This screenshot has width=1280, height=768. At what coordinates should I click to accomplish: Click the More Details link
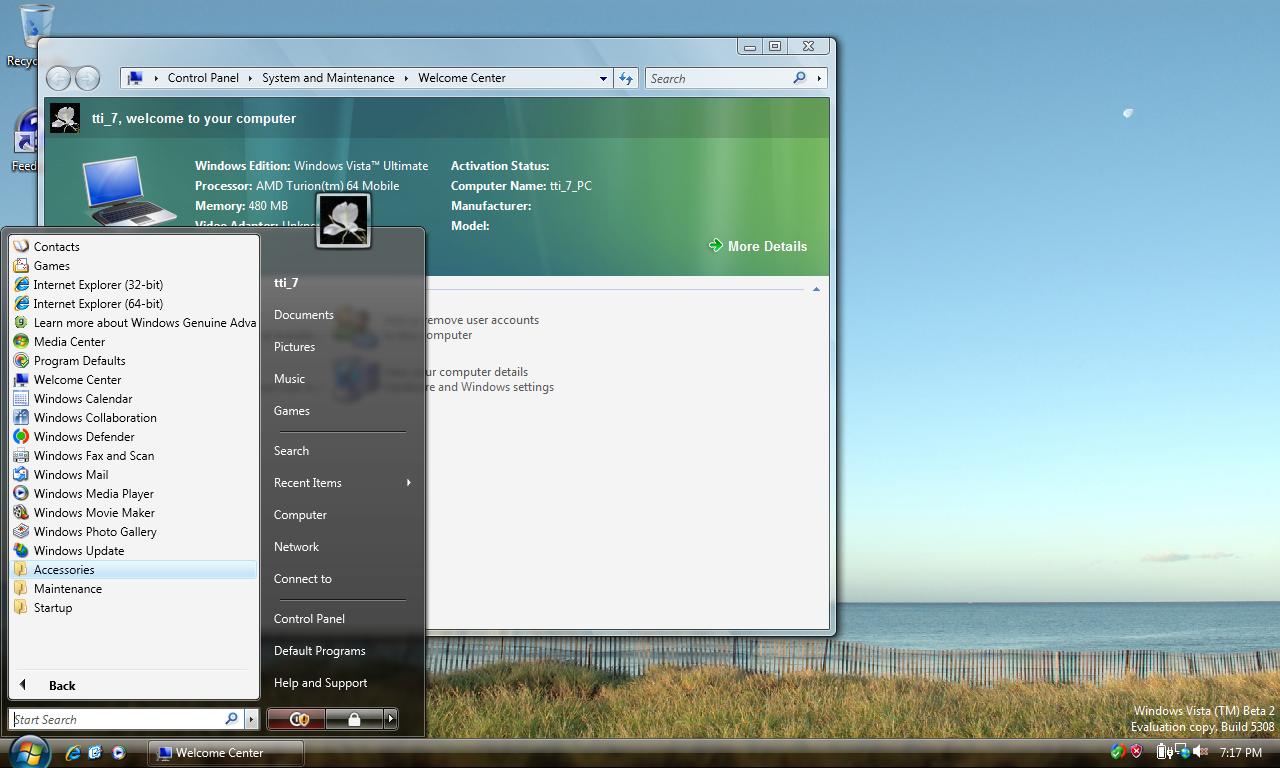click(757, 246)
